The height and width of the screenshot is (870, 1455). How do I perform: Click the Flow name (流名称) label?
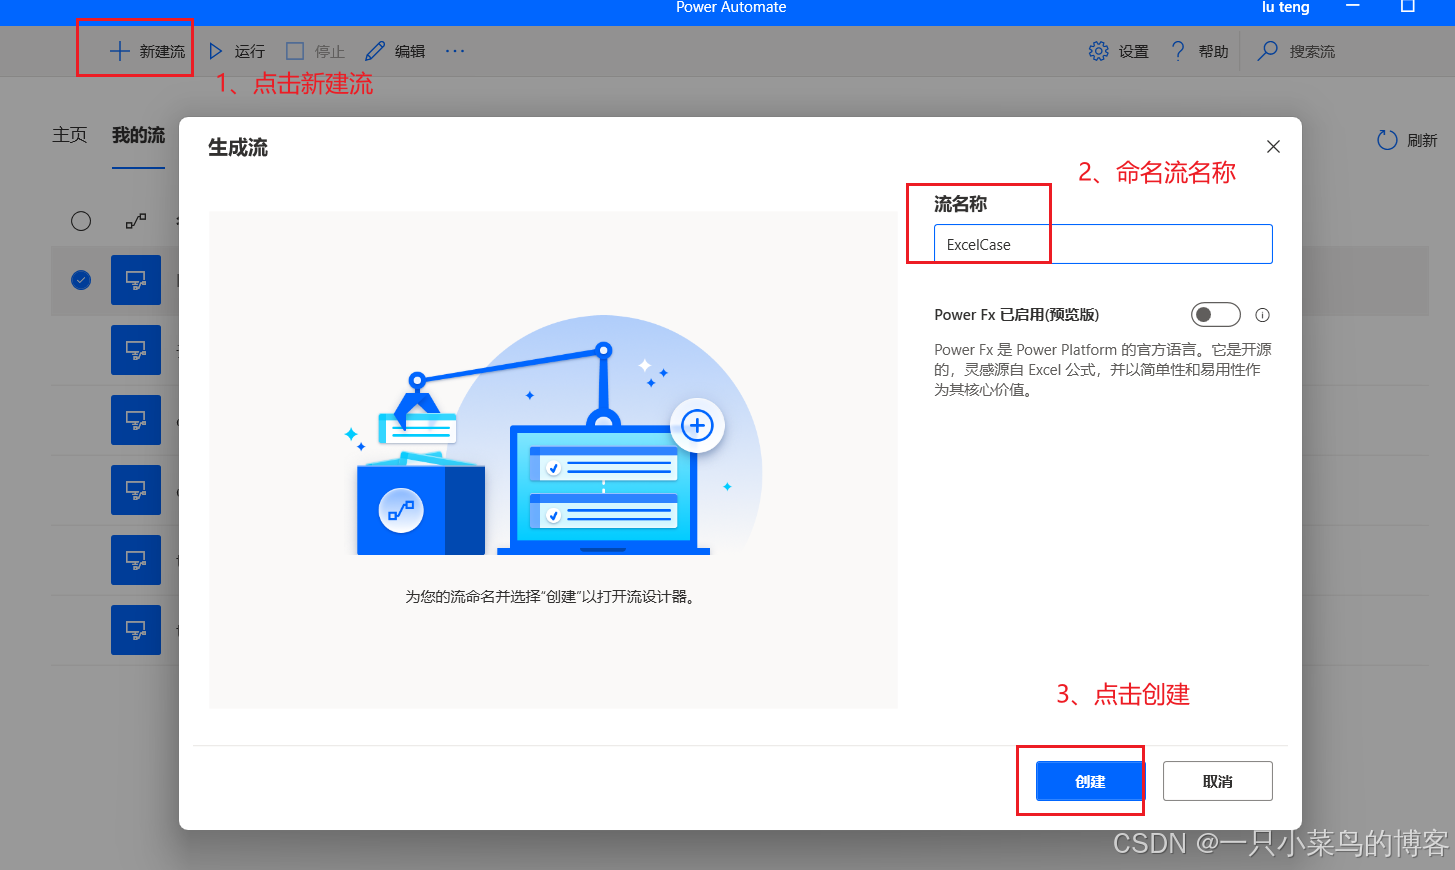(960, 204)
